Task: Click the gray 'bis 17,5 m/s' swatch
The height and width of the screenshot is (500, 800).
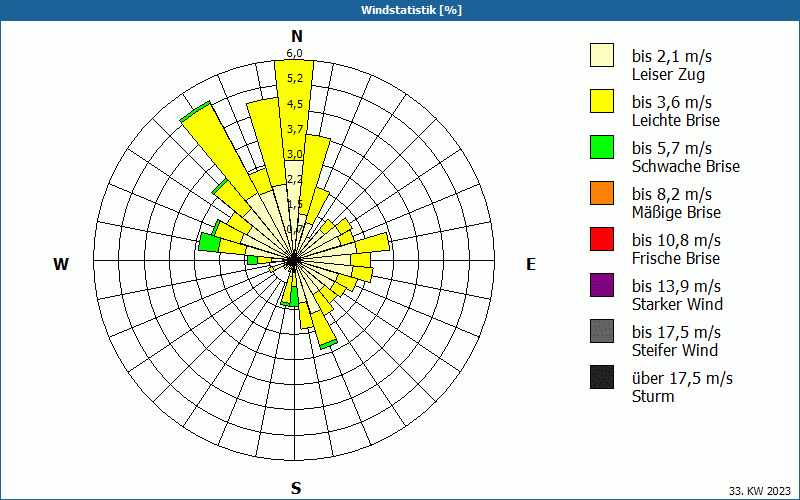Action: pos(602,331)
